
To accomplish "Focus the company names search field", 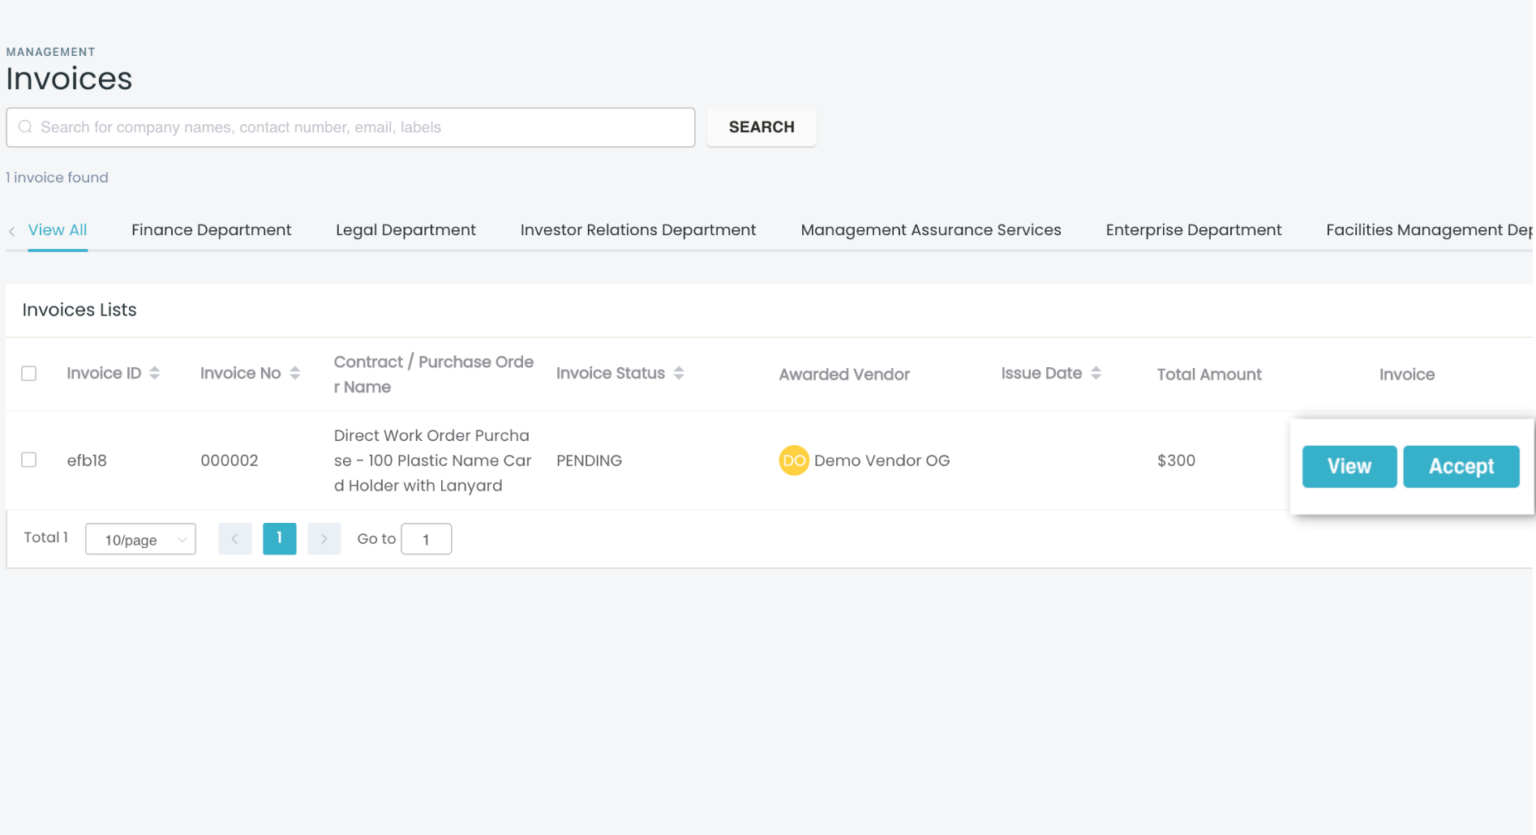I will [x=351, y=127].
